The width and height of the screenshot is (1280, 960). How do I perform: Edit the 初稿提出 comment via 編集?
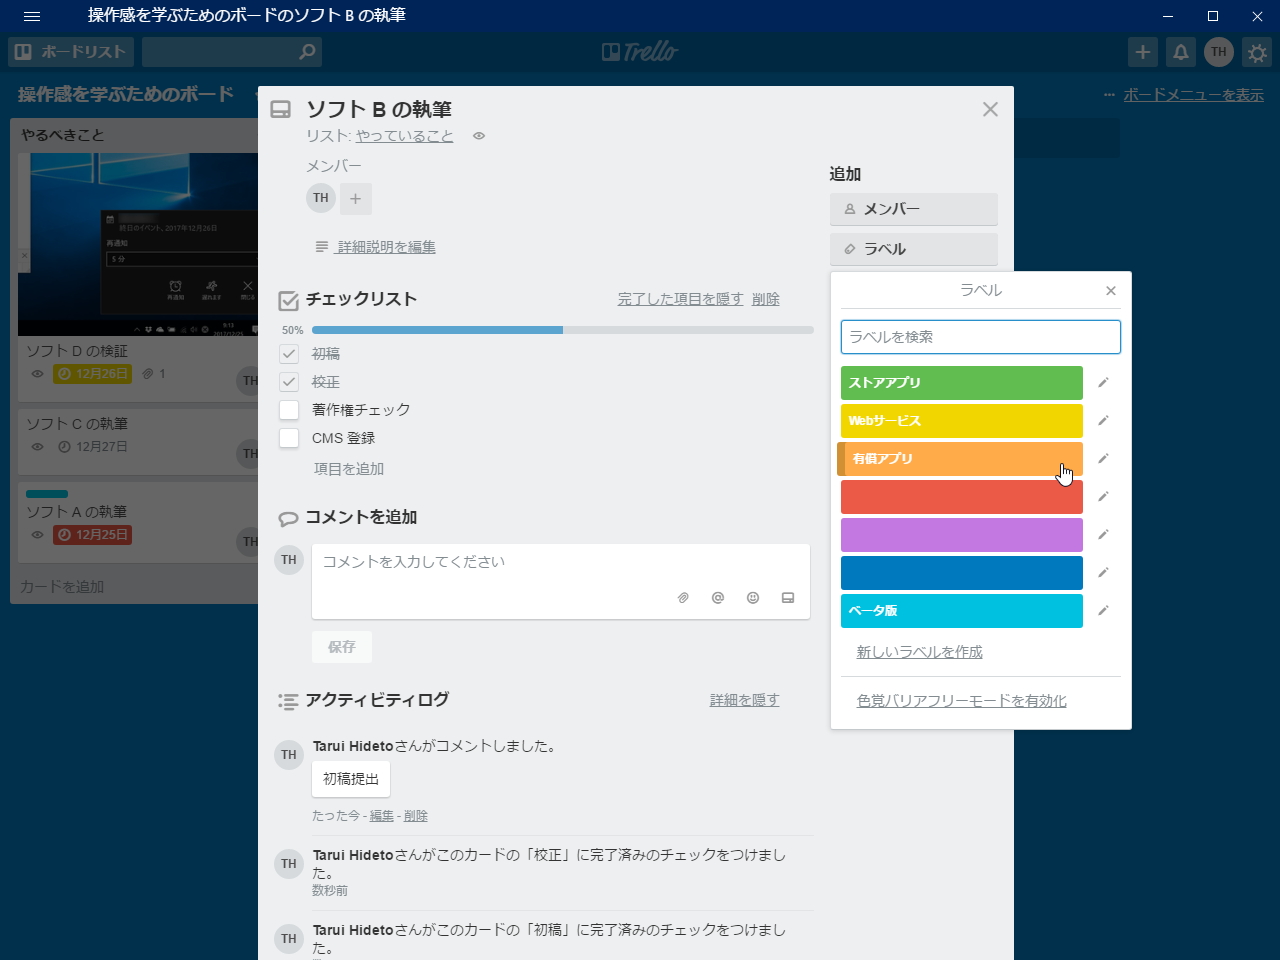(x=382, y=816)
